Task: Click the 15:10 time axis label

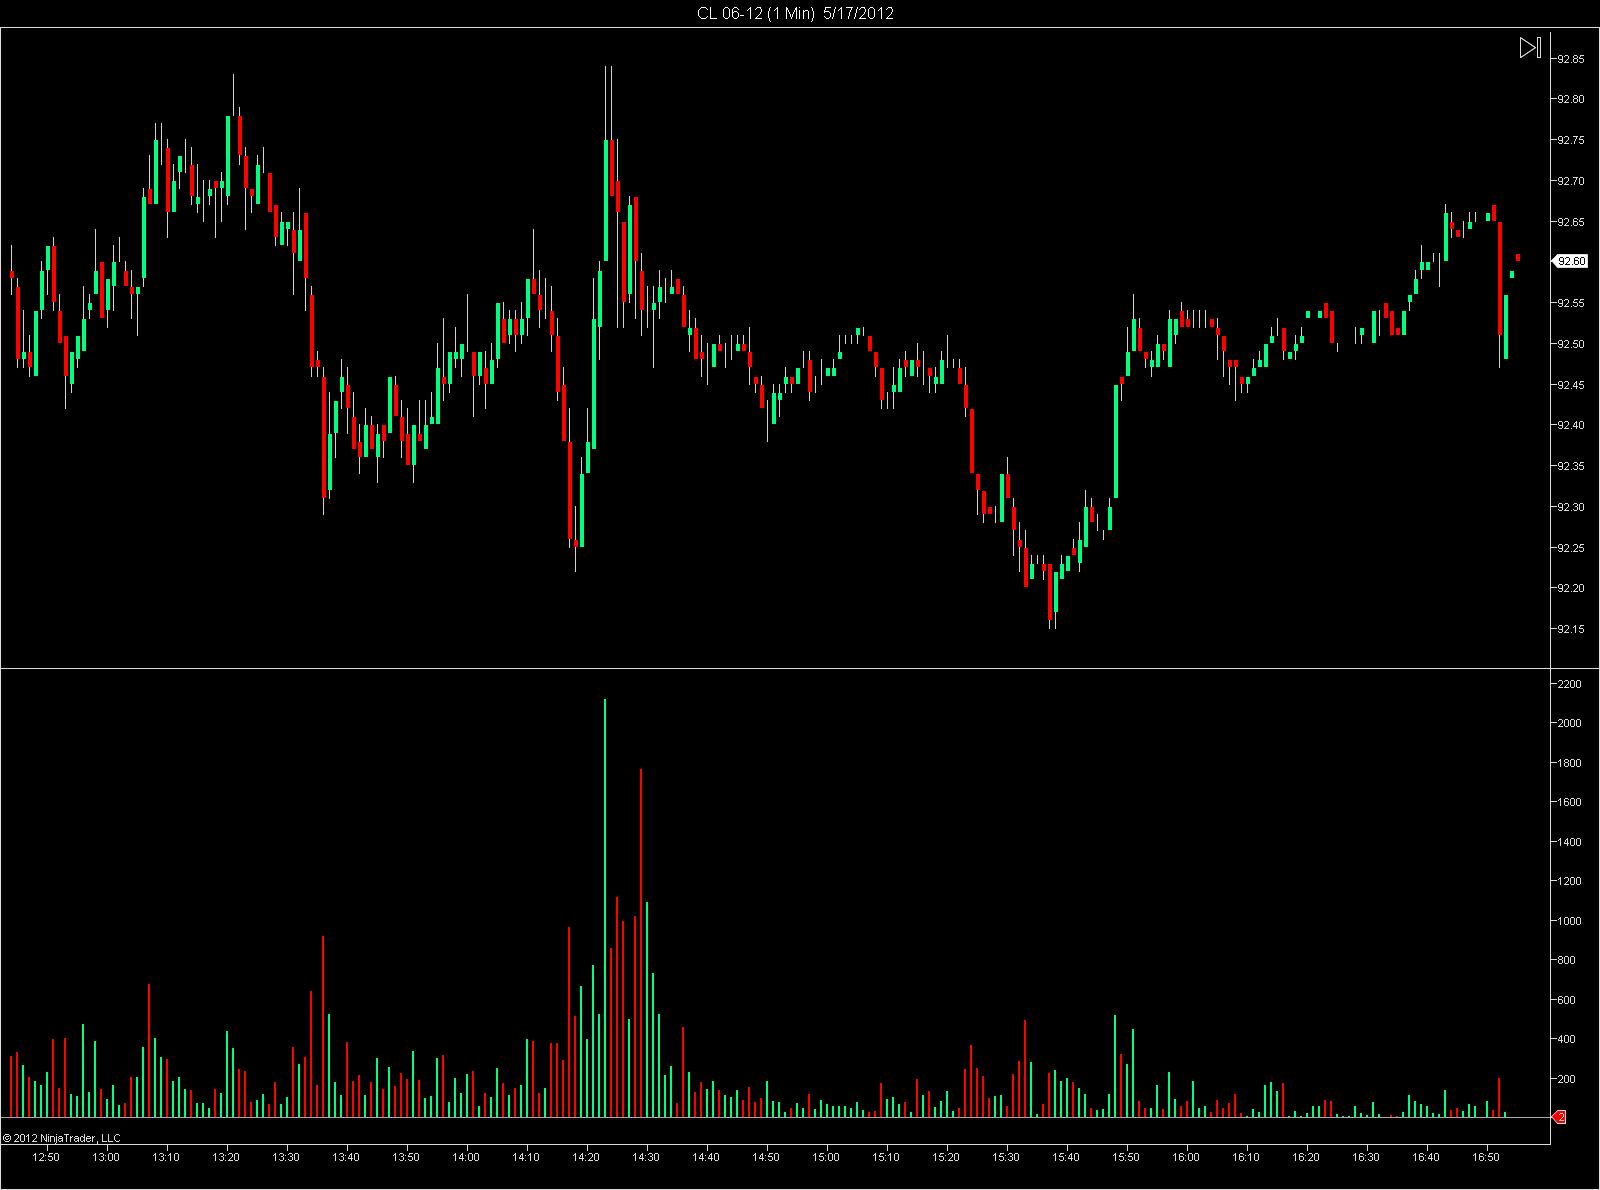Action: click(x=886, y=1157)
